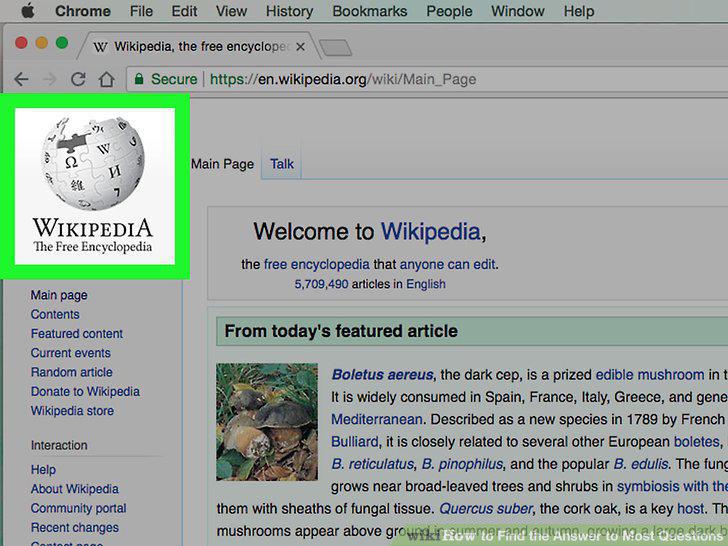This screenshot has width=728, height=546.
Task: Open the 5,709,490 articles count link
Action: click(x=321, y=284)
